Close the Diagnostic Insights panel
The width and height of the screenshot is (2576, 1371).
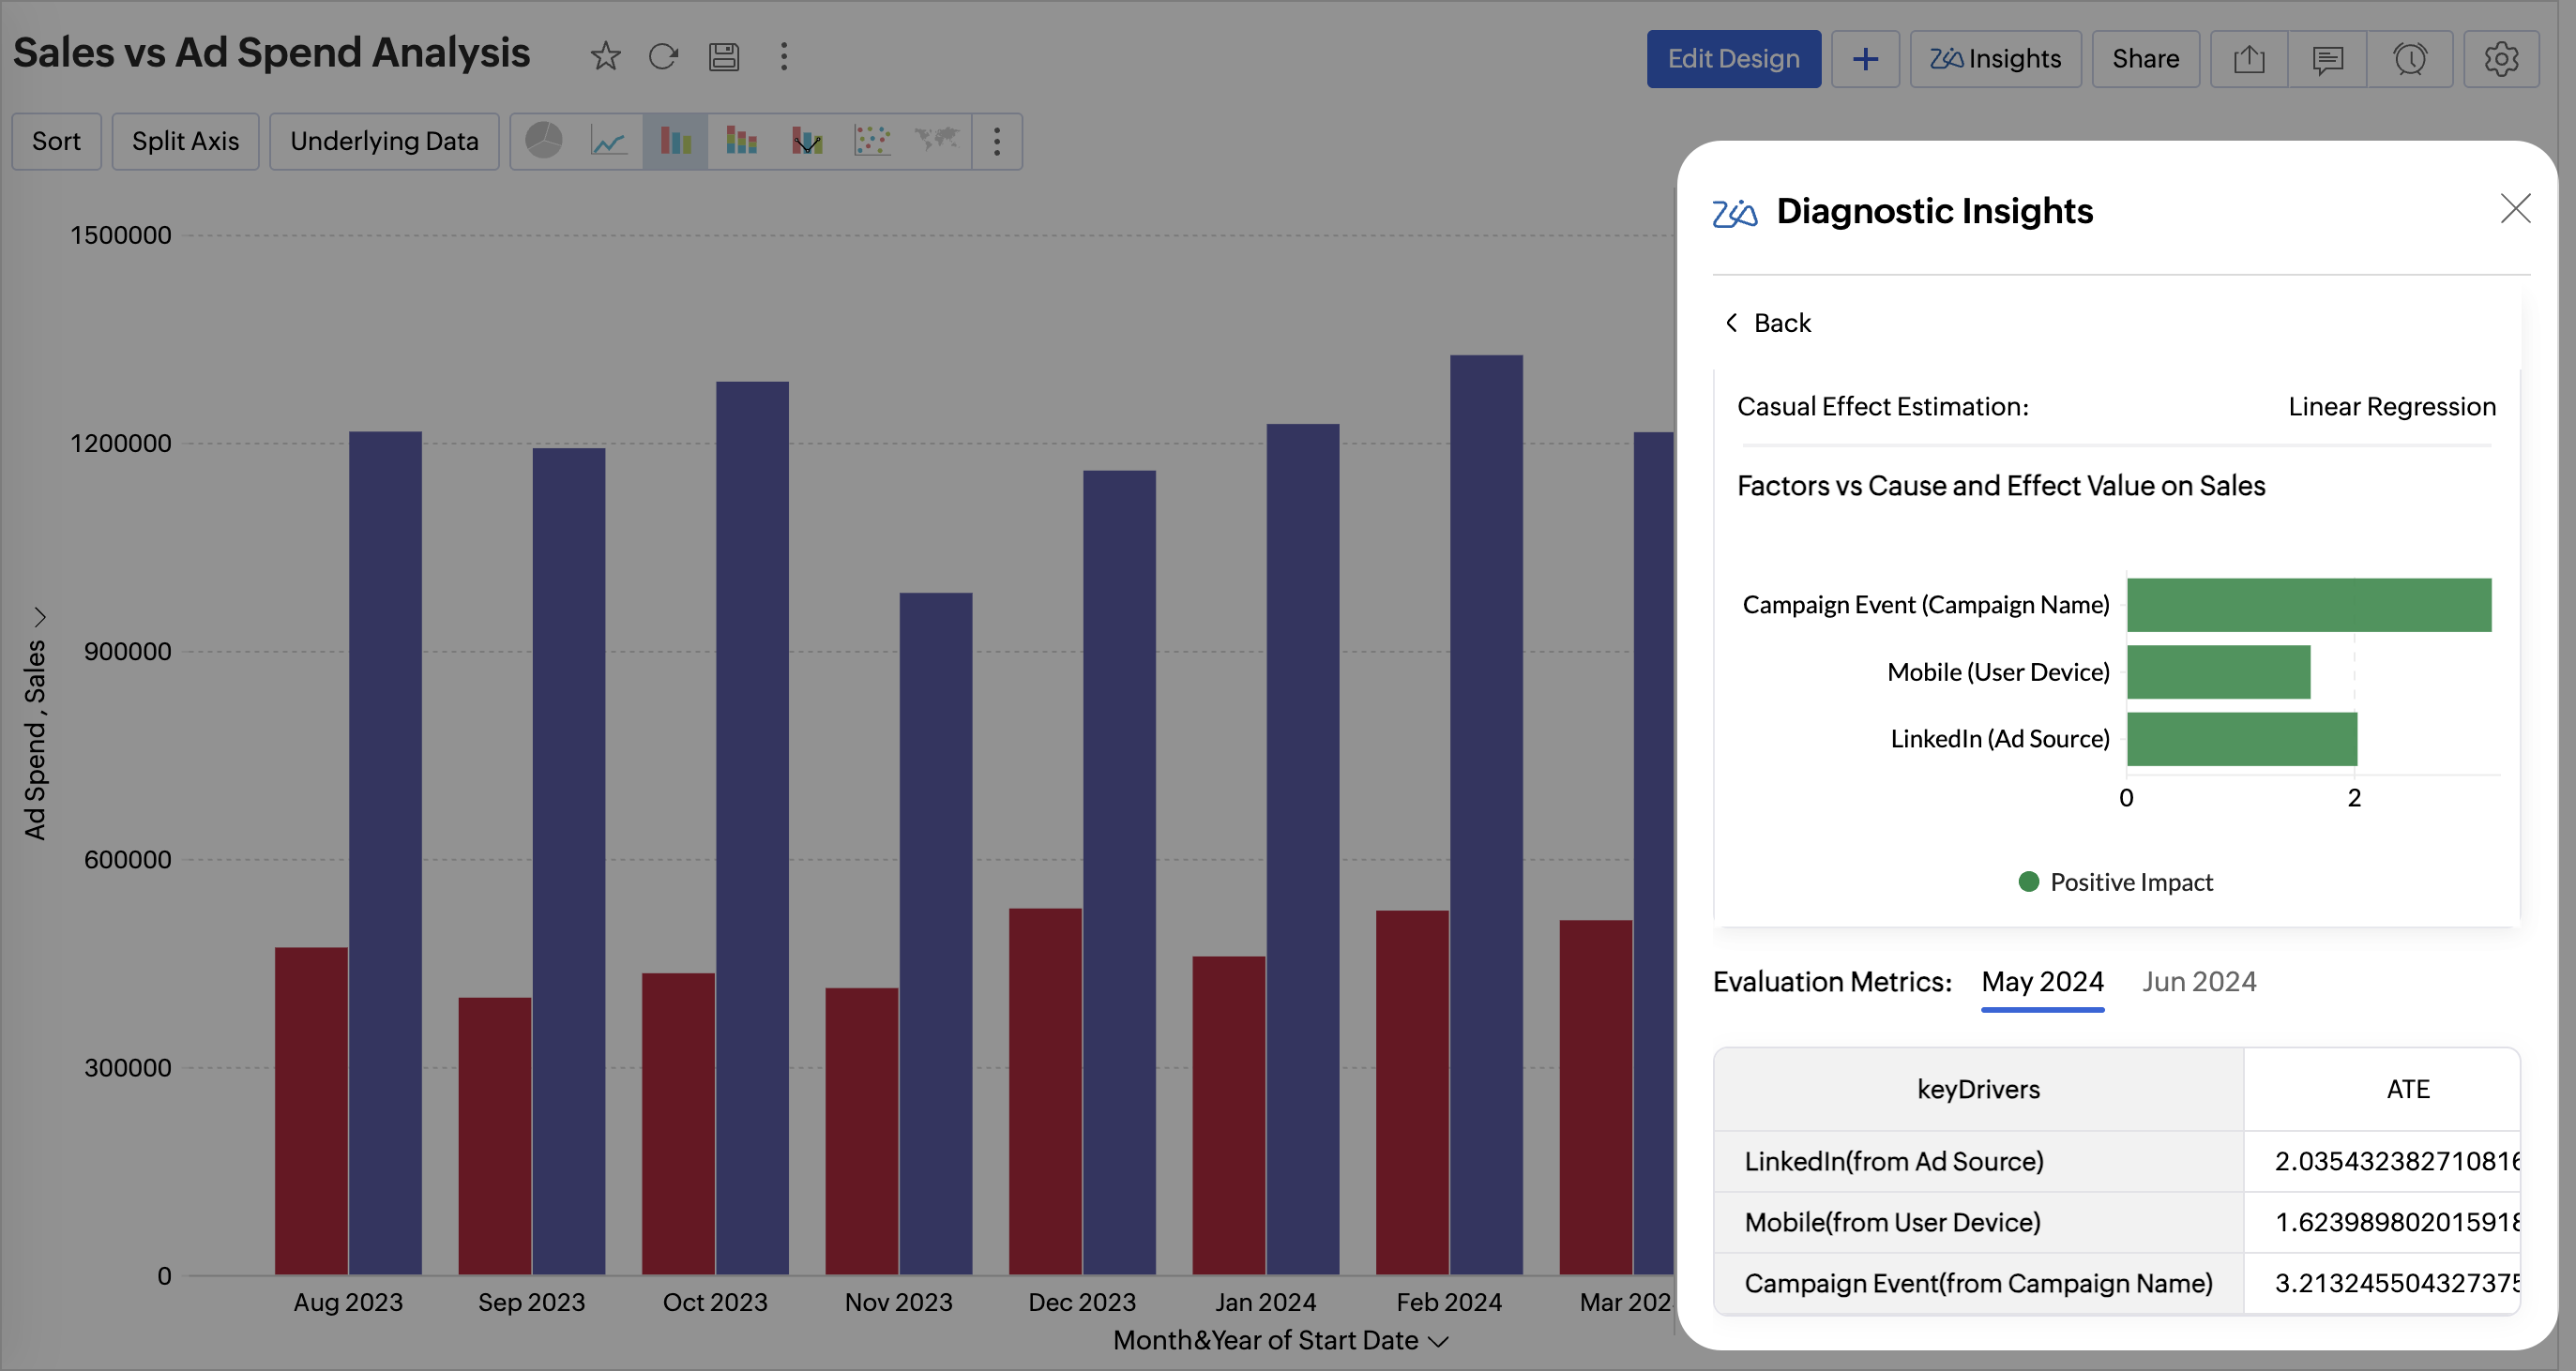(x=2514, y=208)
